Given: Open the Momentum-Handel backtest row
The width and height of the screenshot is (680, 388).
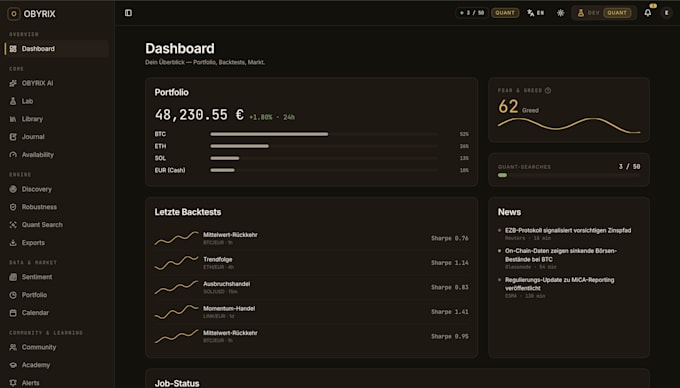Looking at the screenshot, I should tap(312, 312).
